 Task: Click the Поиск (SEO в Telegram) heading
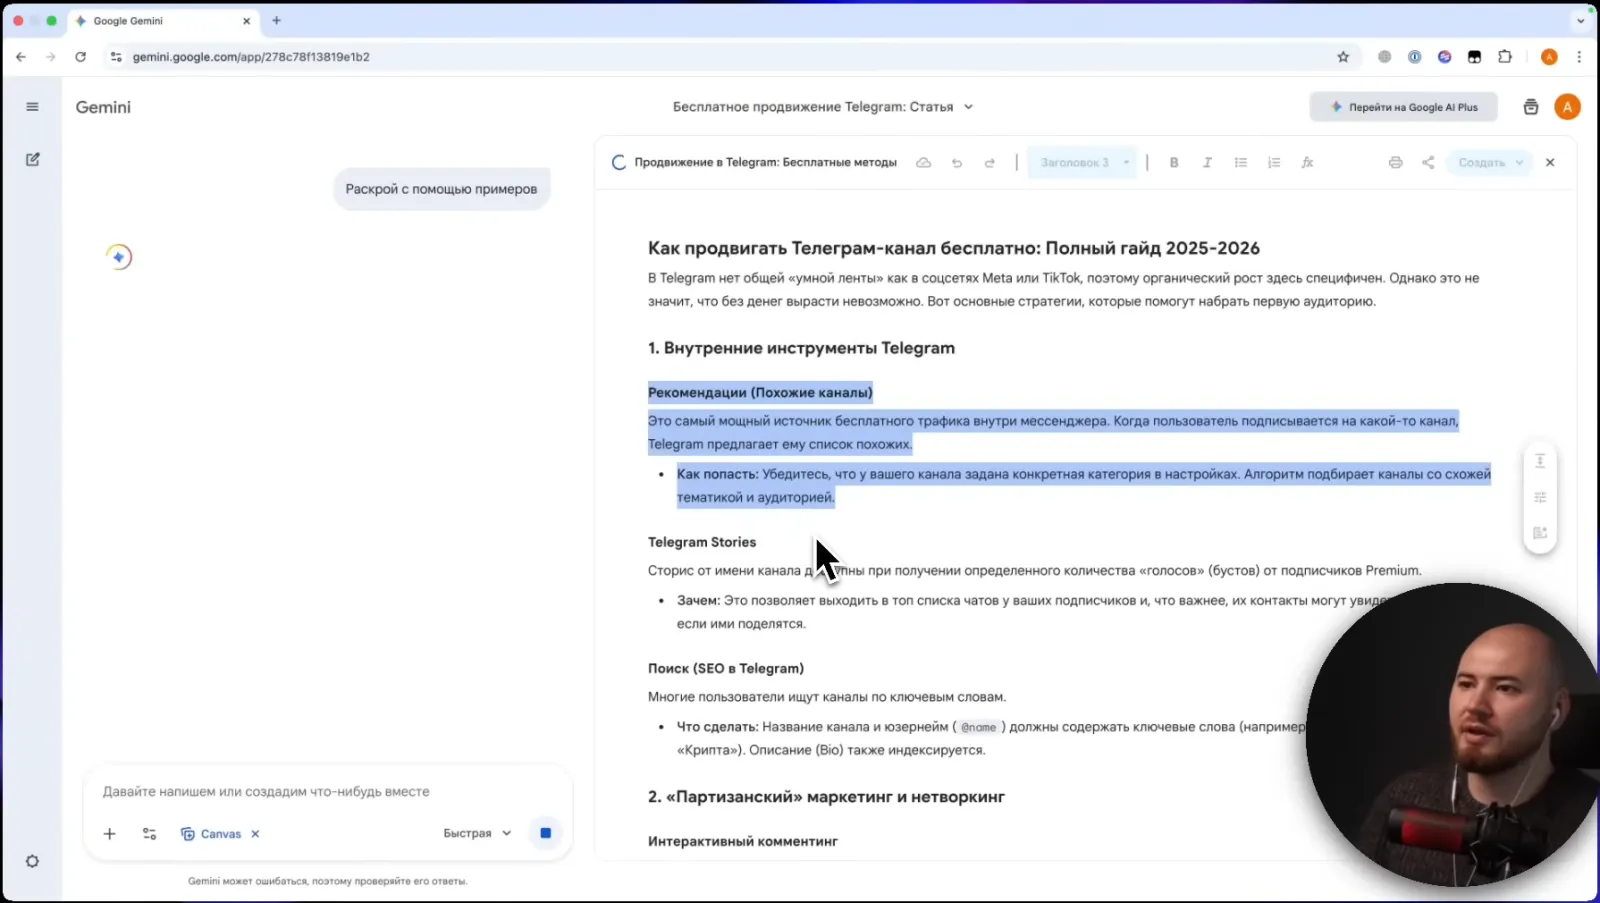(726, 668)
